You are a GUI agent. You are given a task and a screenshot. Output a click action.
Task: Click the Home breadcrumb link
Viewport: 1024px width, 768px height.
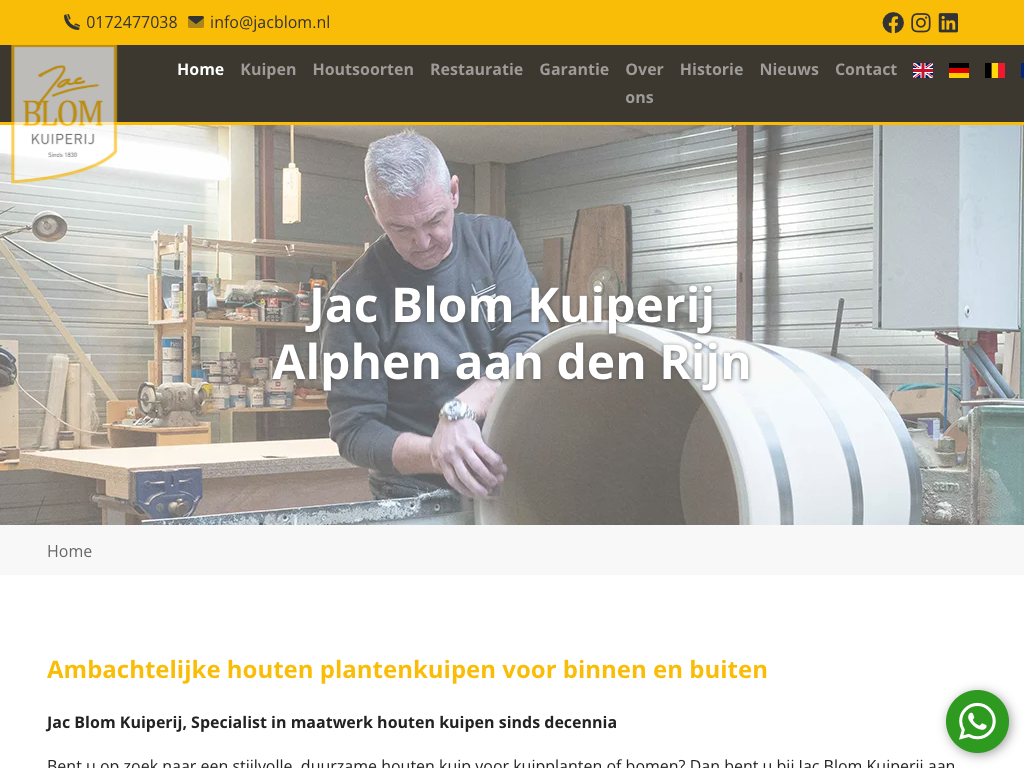(x=69, y=551)
